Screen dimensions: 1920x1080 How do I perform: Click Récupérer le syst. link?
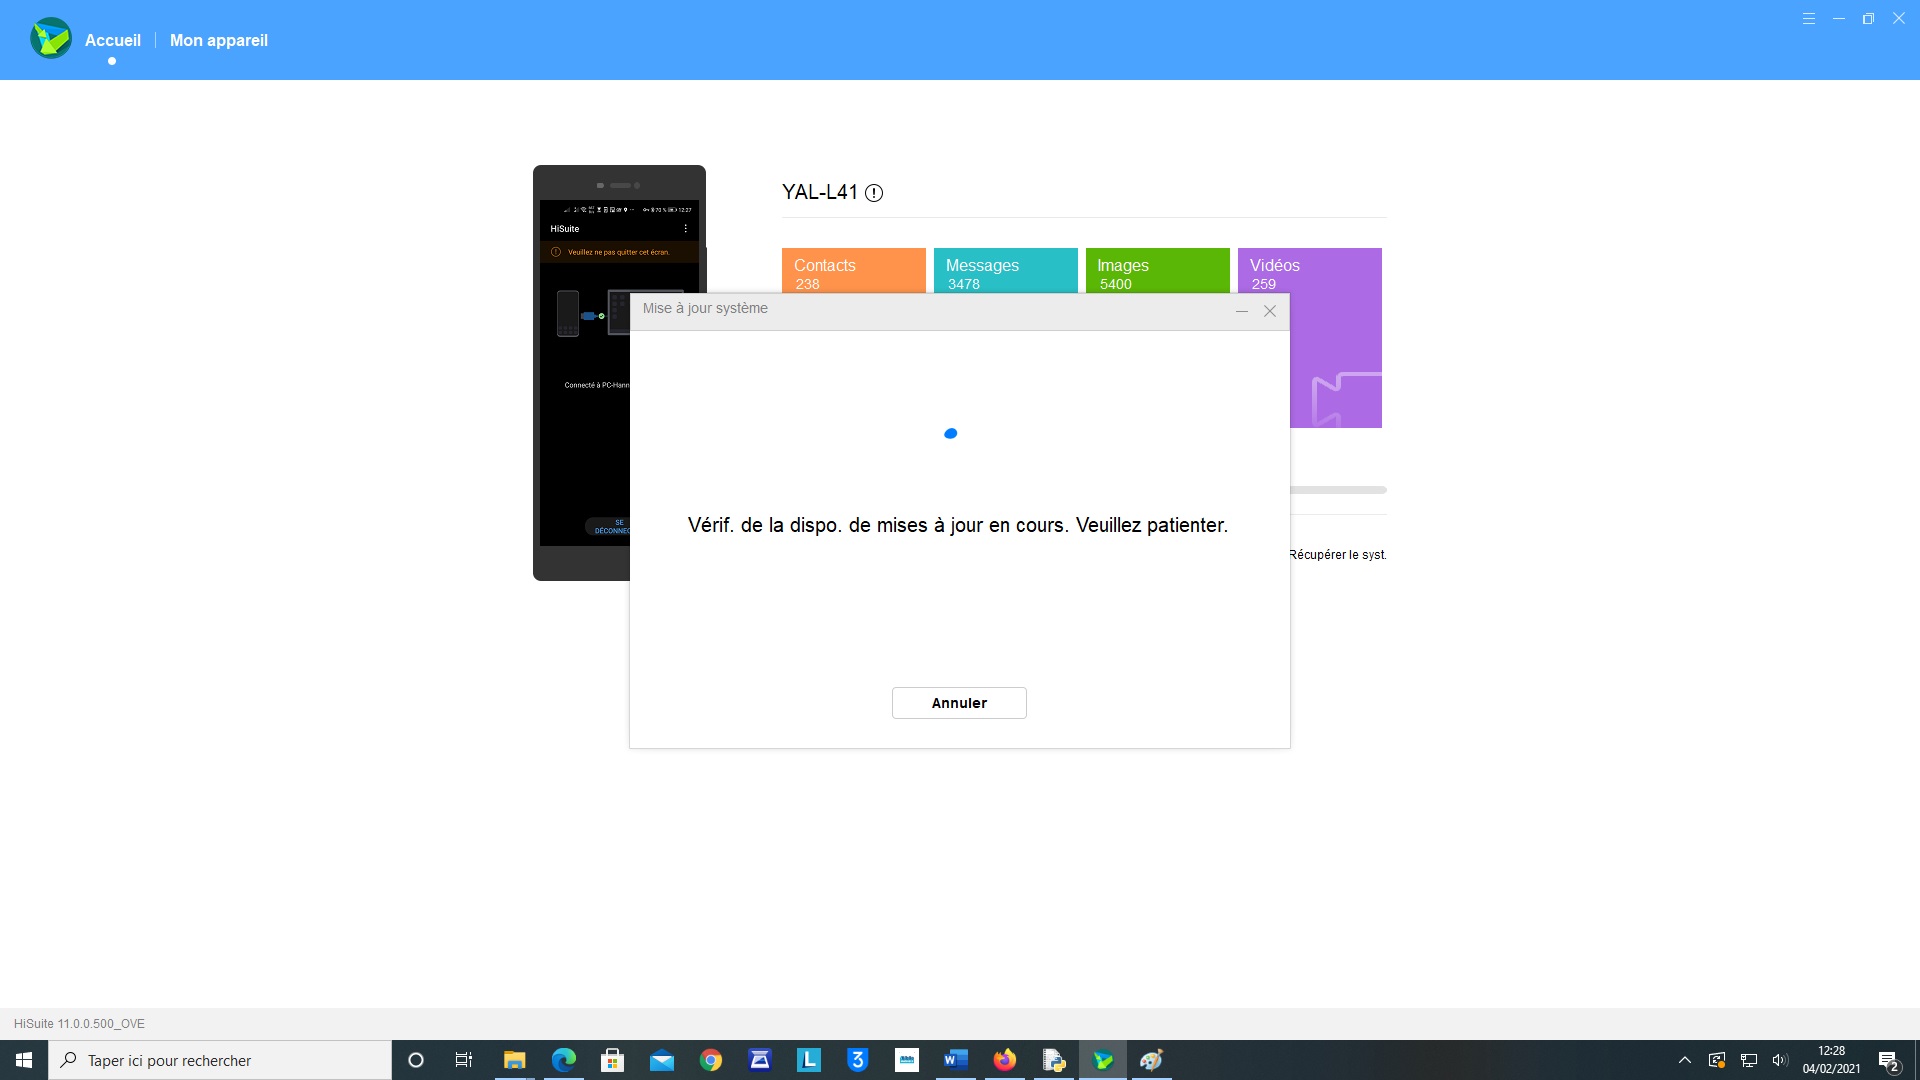pyautogui.click(x=1337, y=555)
